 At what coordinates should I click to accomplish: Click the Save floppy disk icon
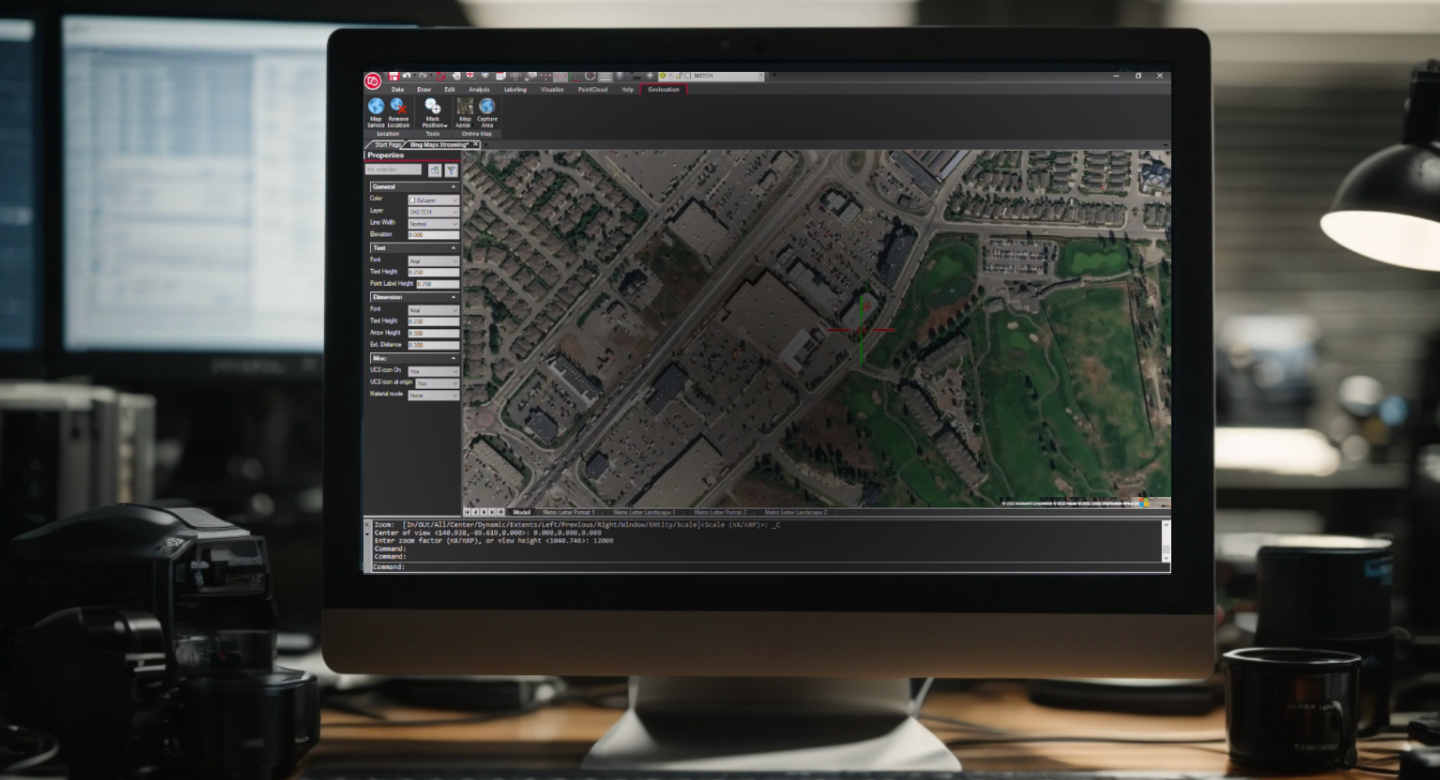point(394,76)
